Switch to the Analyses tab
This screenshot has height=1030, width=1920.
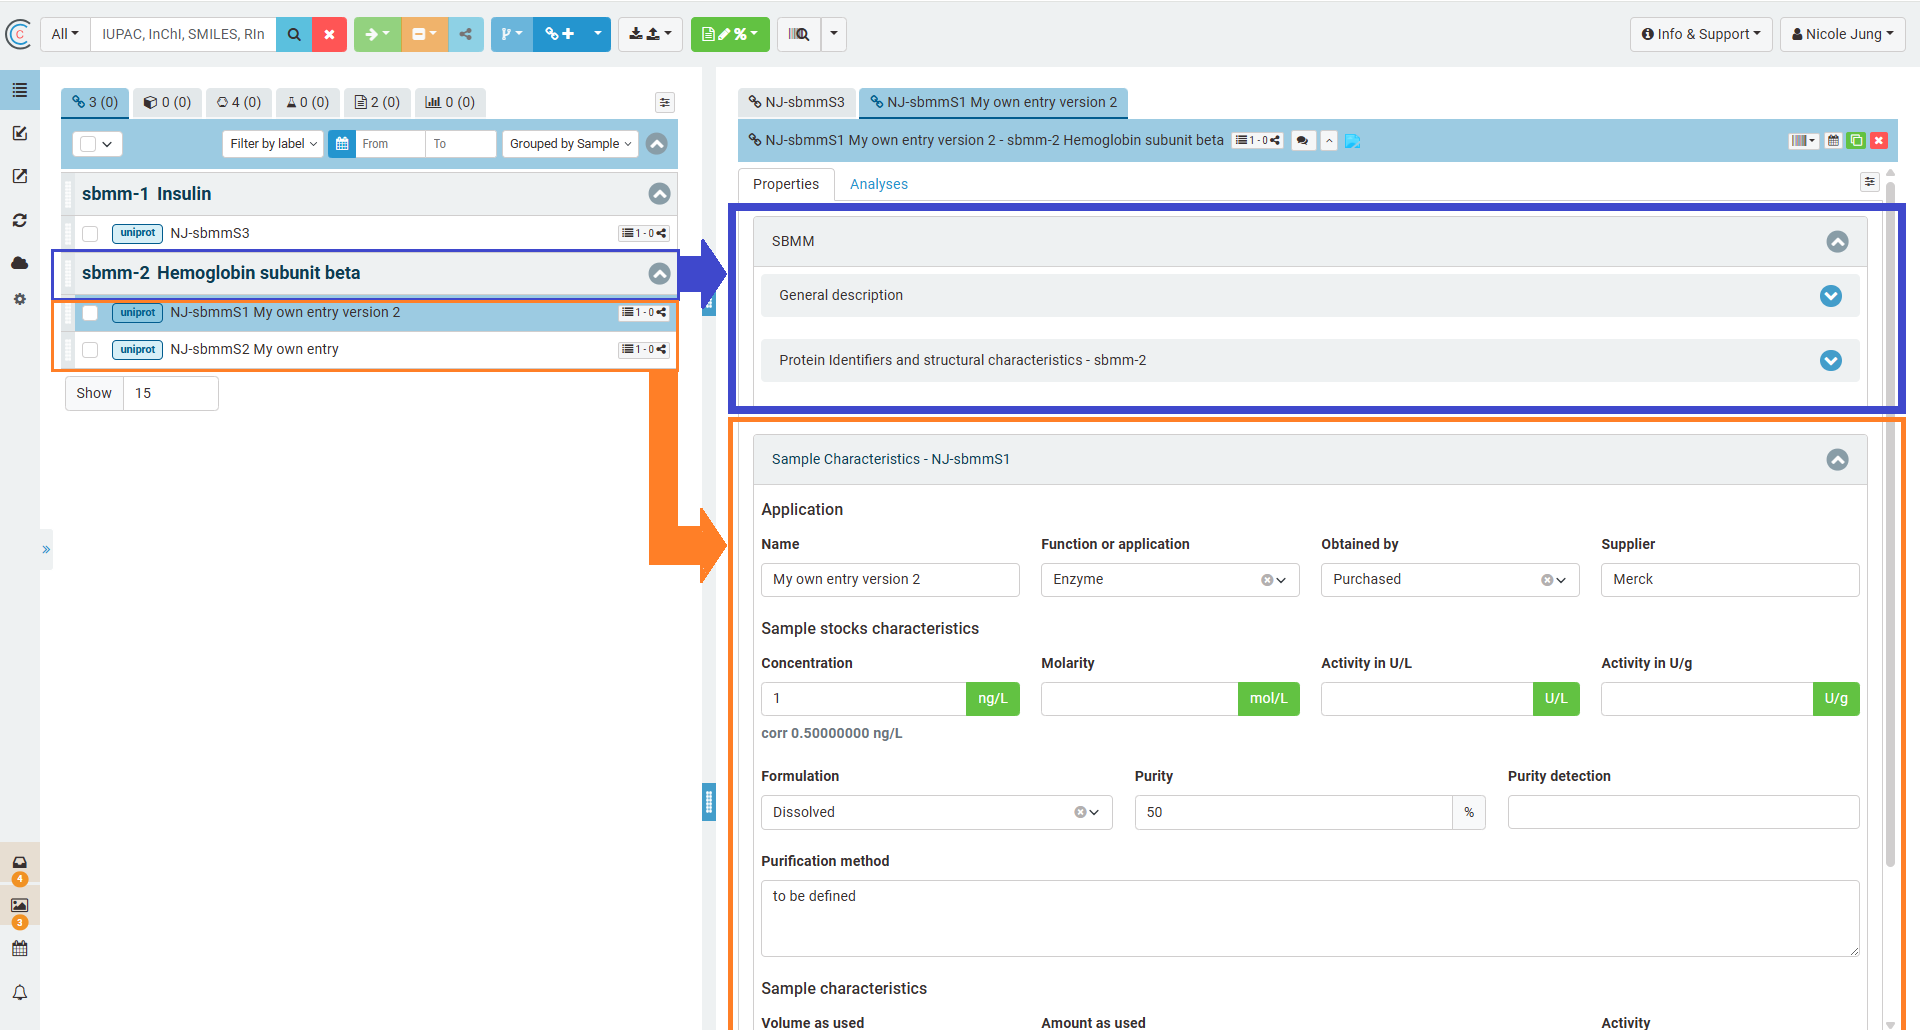point(878,184)
